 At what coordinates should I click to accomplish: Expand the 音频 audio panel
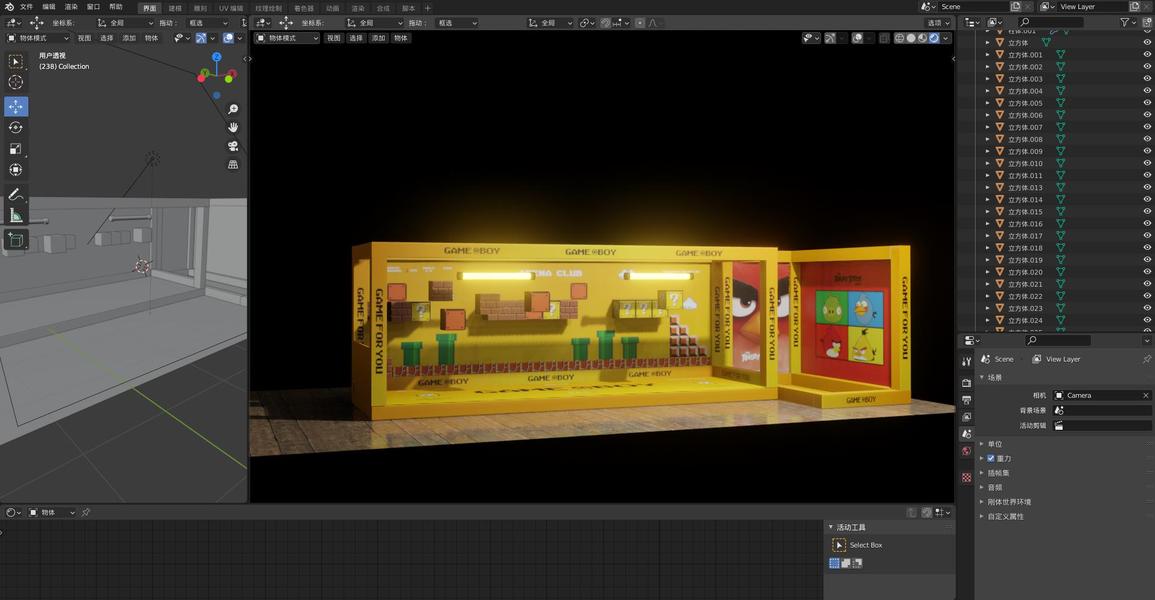point(990,487)
